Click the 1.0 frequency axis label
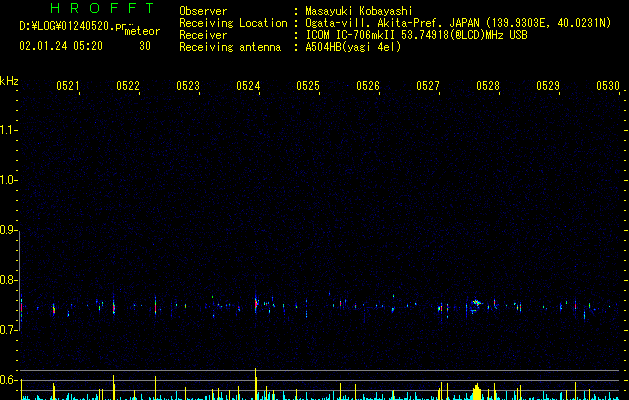Image resolution: width=629 pixels, height=400 pixels. pos(9,180)
